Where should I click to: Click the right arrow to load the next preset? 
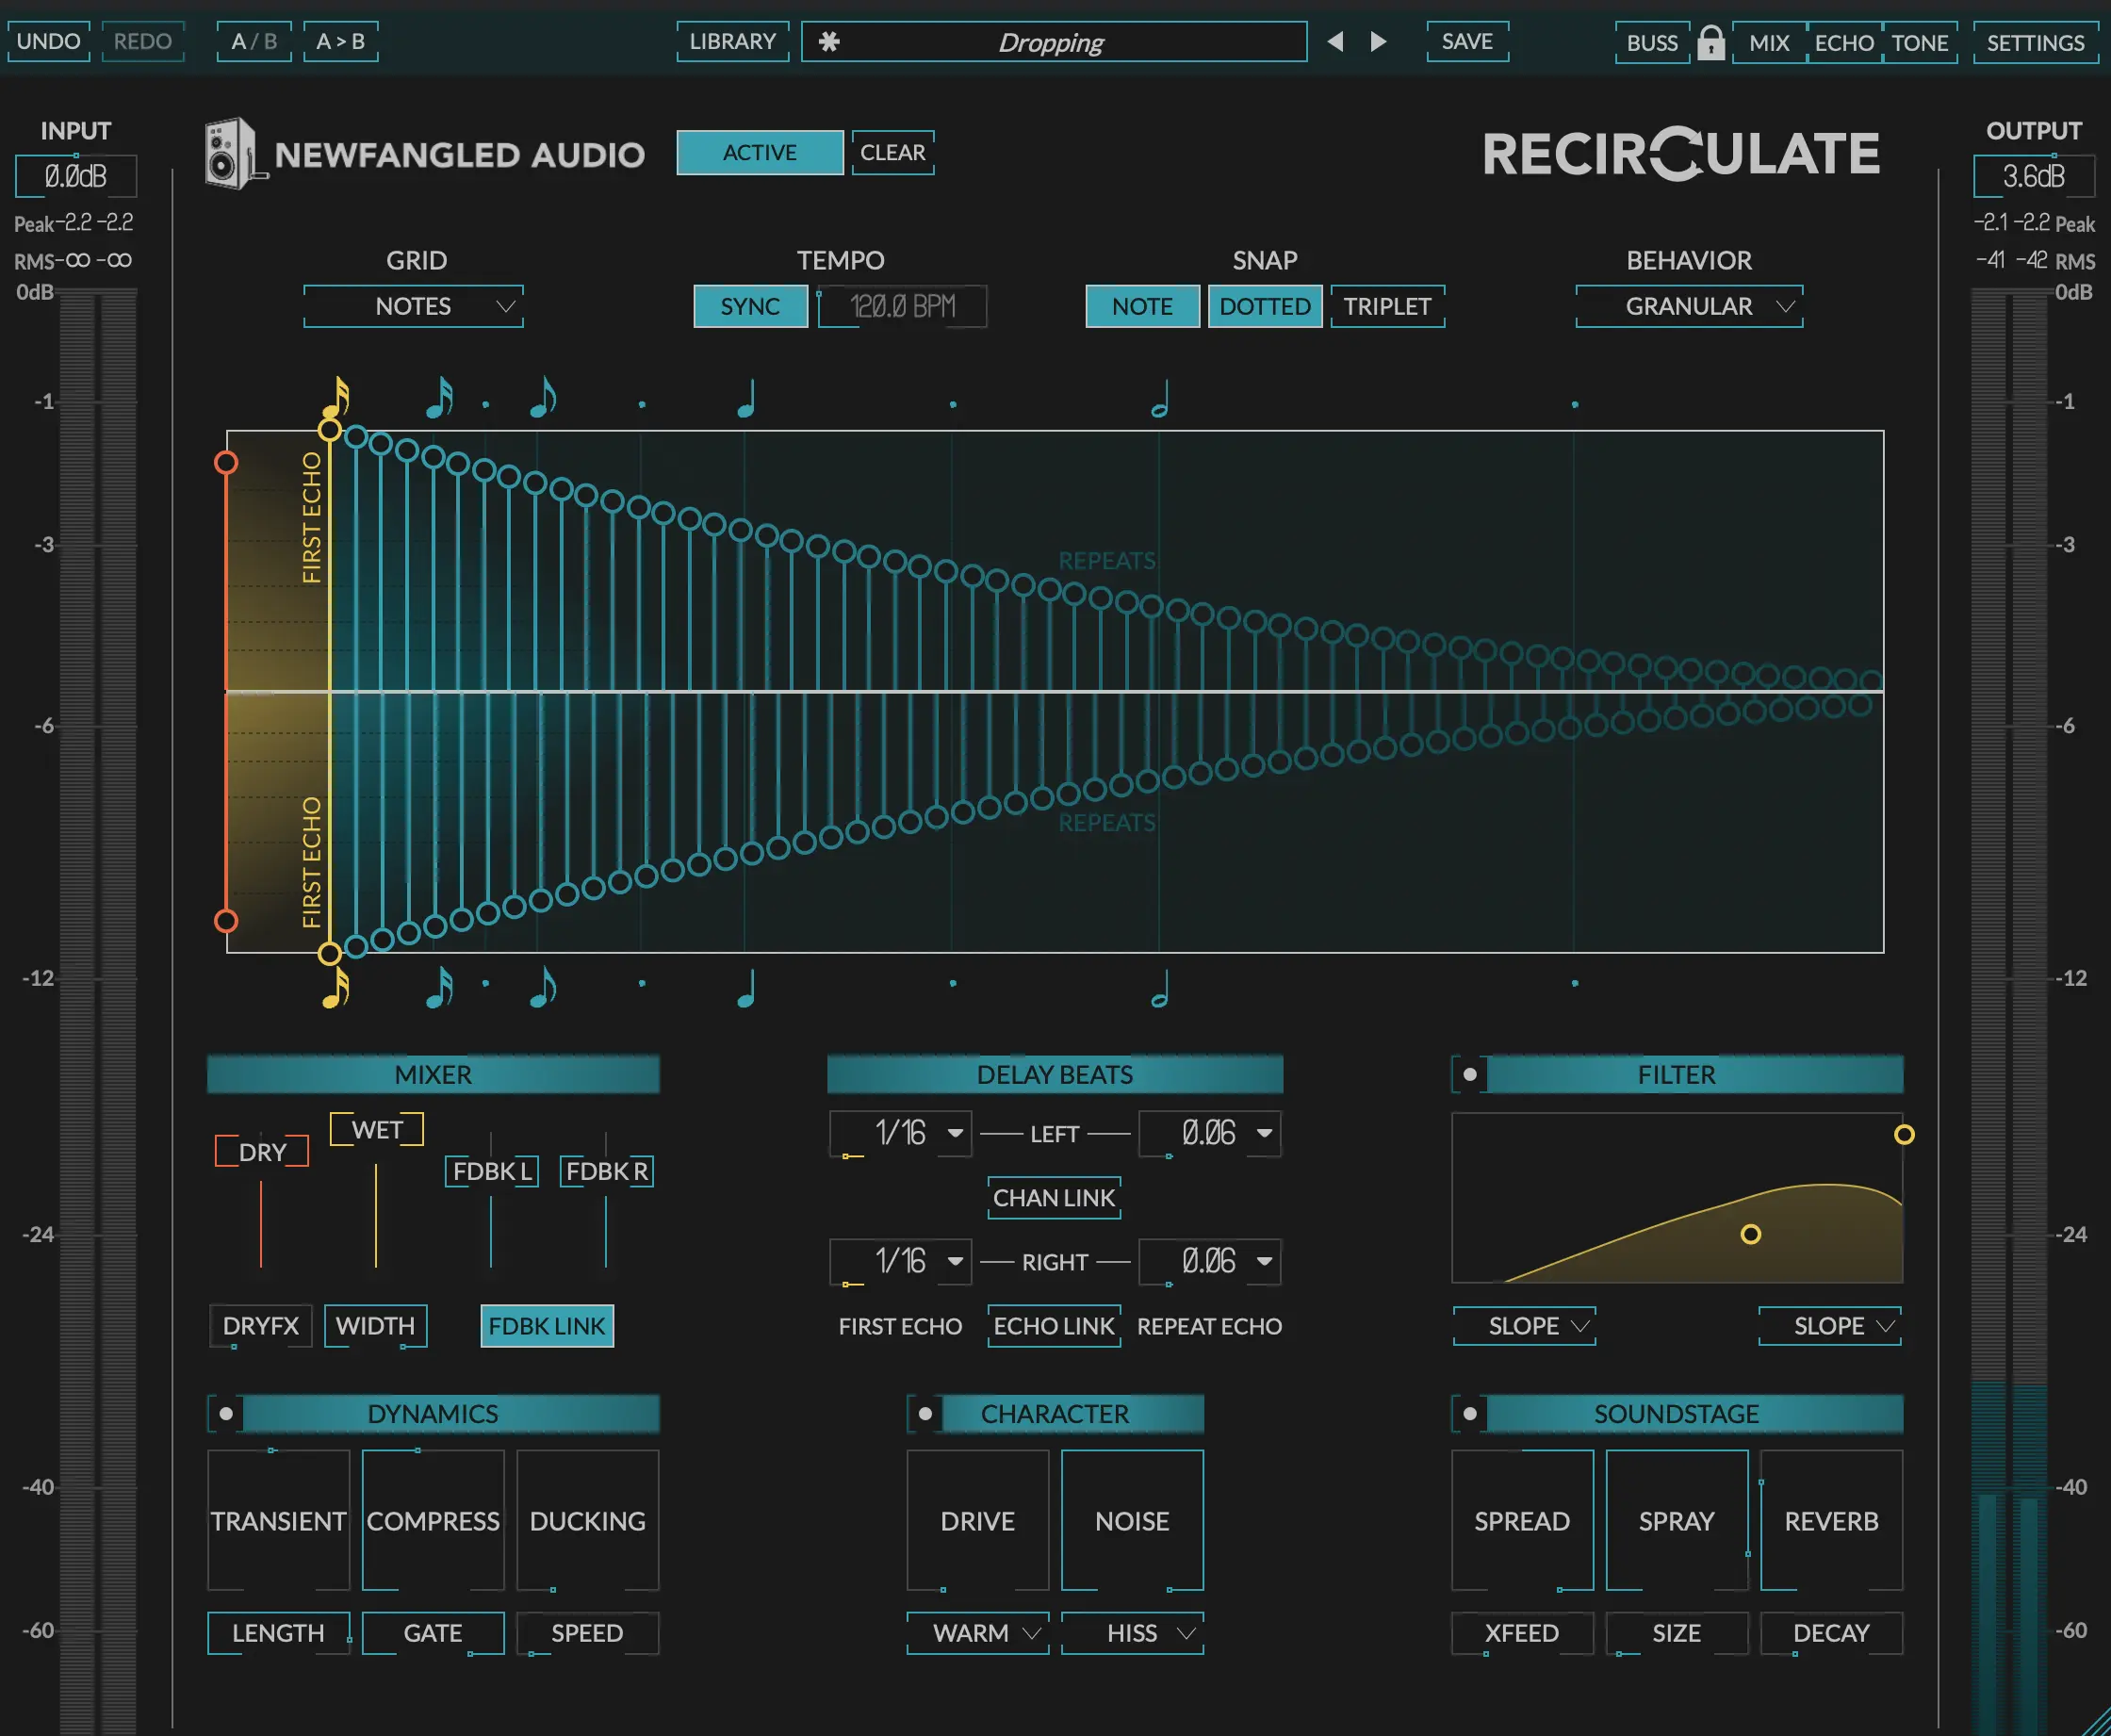1378,42
